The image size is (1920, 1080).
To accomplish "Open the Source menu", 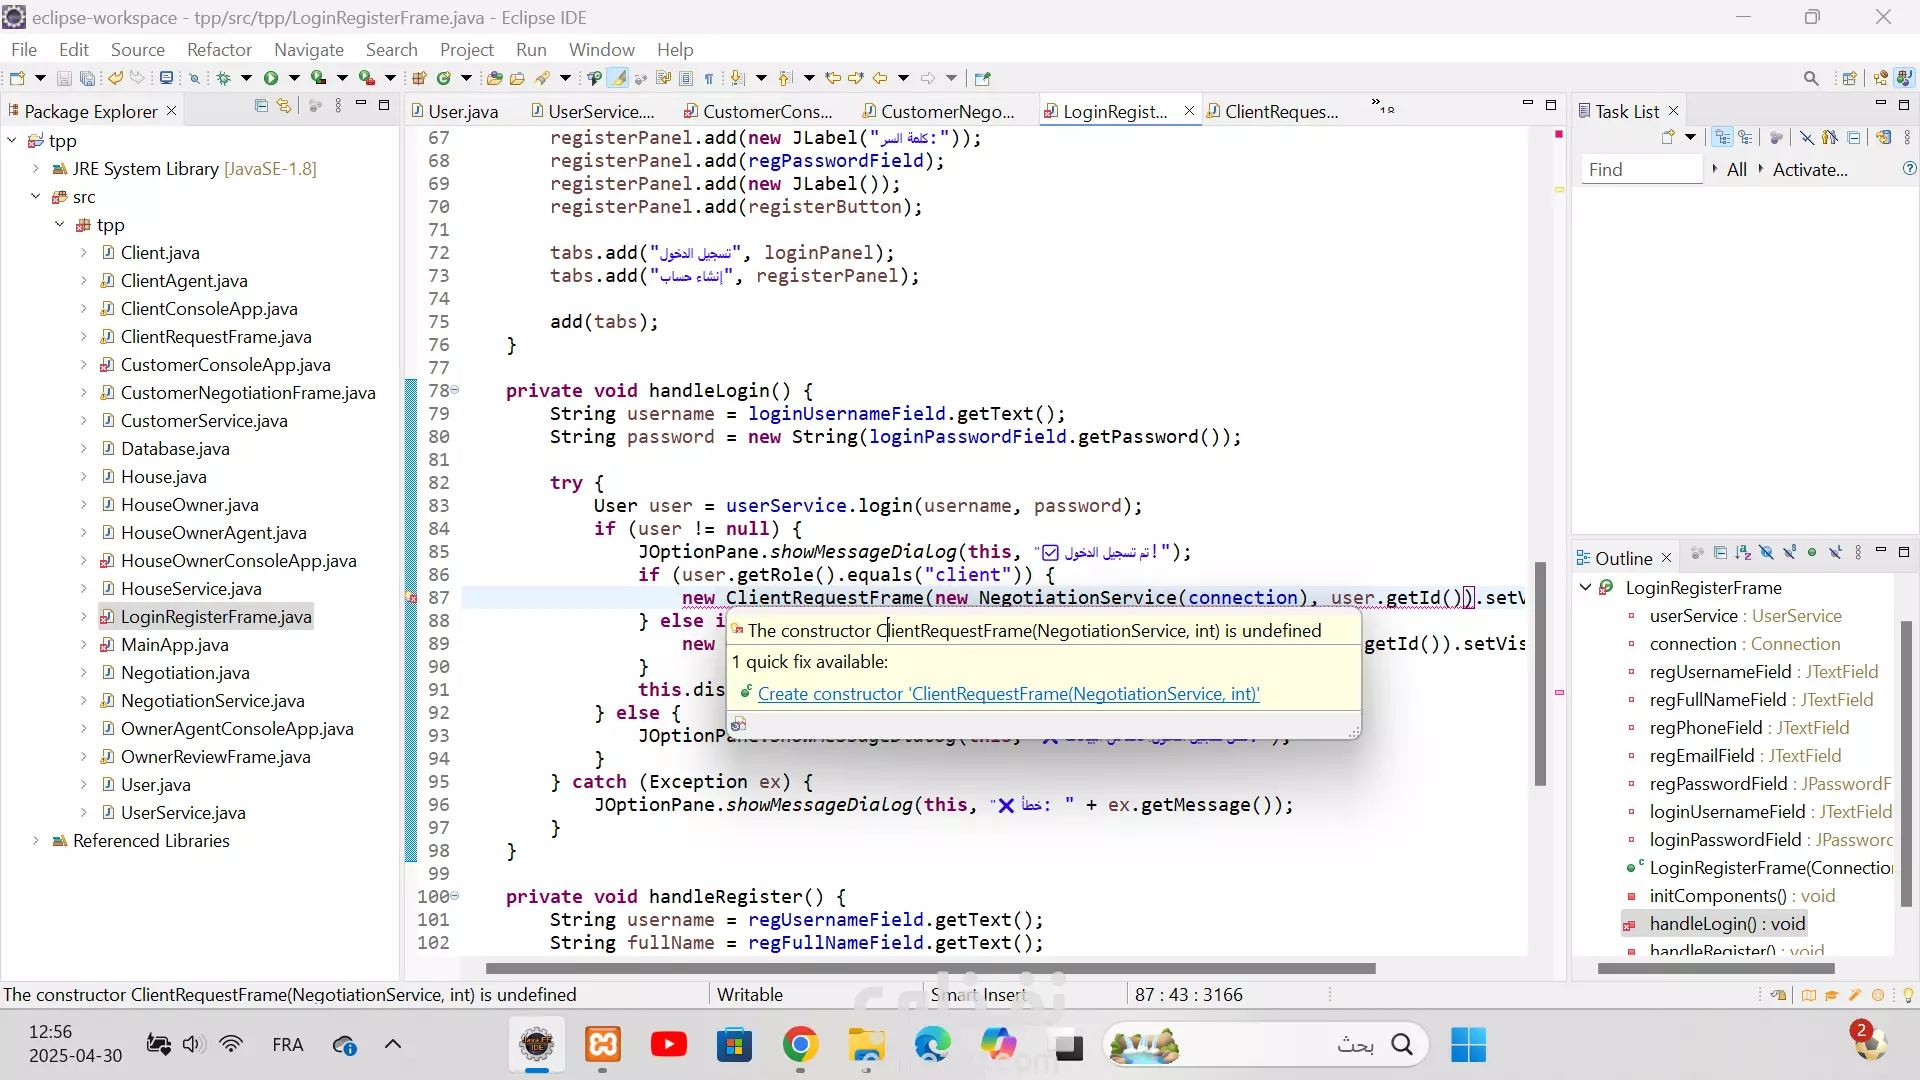I will [x=138, y=49].
